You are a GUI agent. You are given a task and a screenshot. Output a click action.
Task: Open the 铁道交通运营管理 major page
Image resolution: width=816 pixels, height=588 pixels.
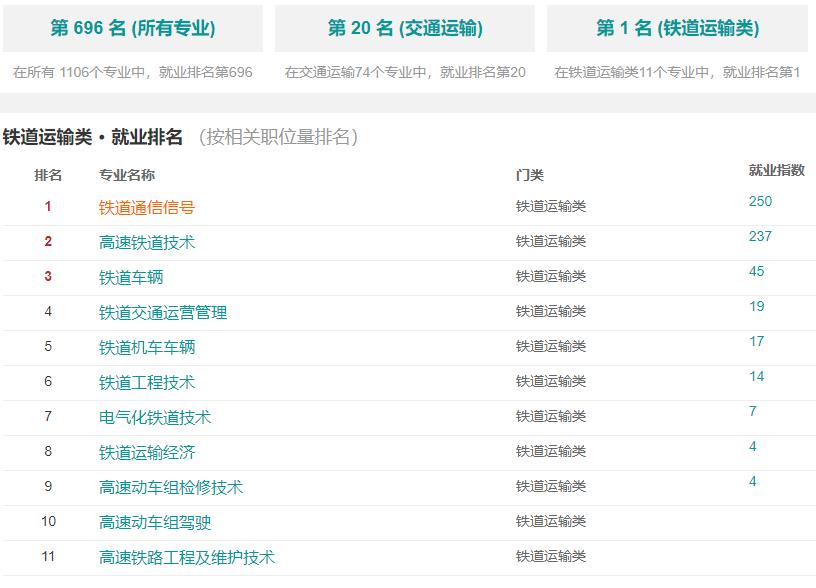tap(162, 313)
